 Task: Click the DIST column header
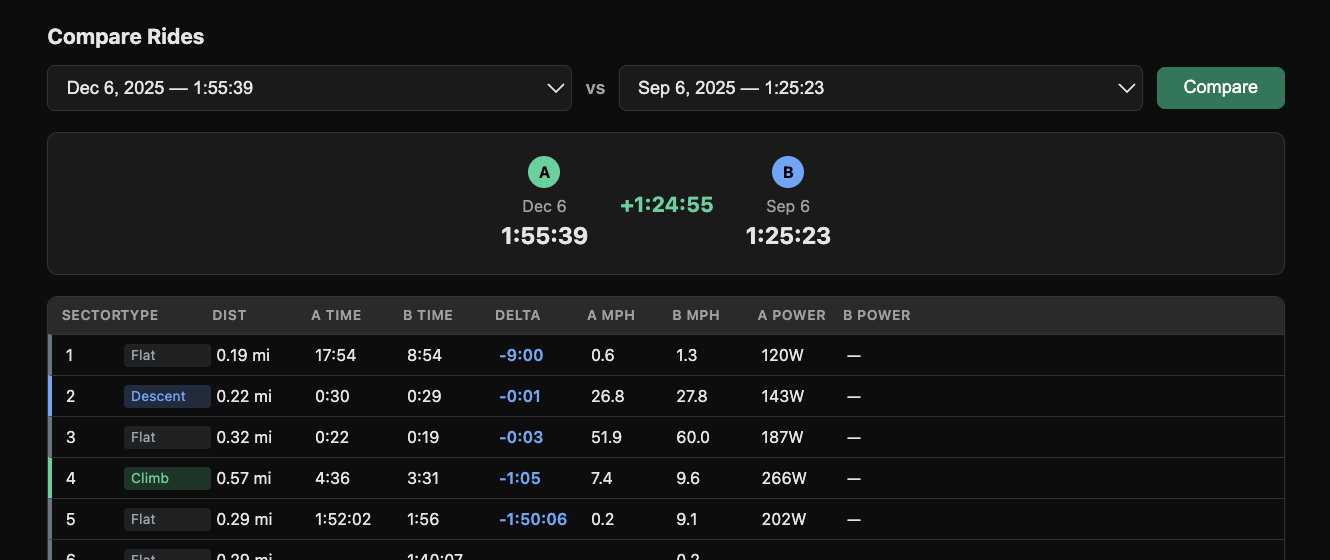[x=229, y=315]
